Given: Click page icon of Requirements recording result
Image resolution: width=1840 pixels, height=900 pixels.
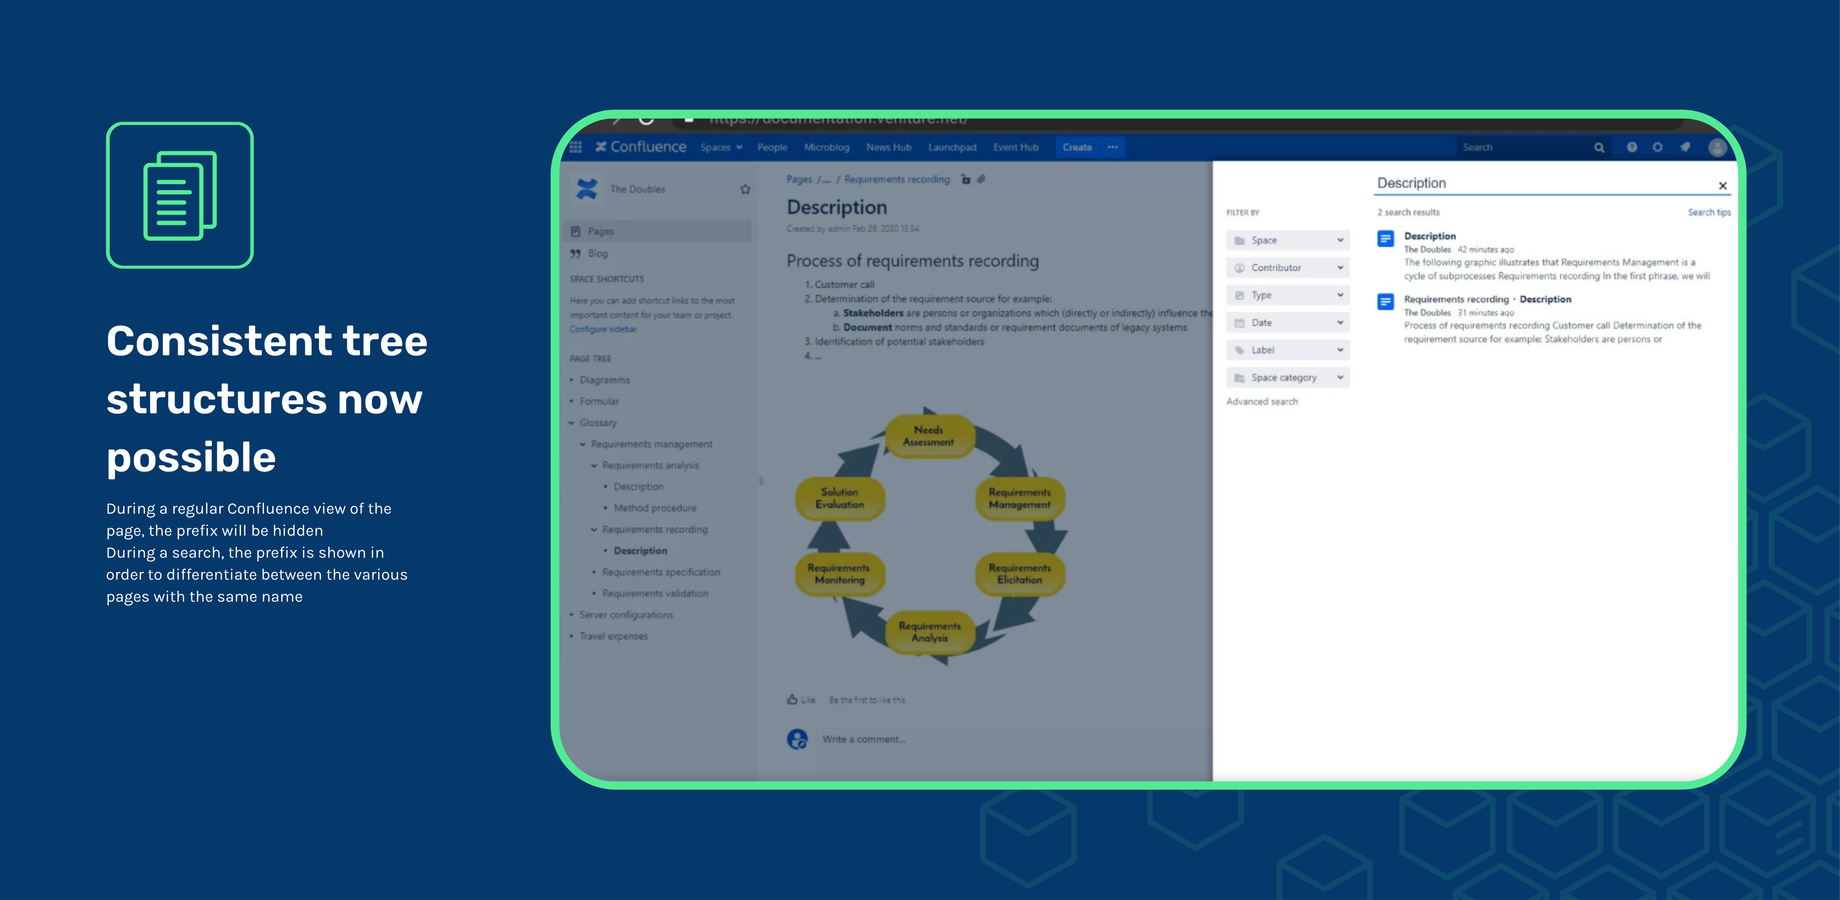Looking at the screenshot, I should tap(1386, 302).
